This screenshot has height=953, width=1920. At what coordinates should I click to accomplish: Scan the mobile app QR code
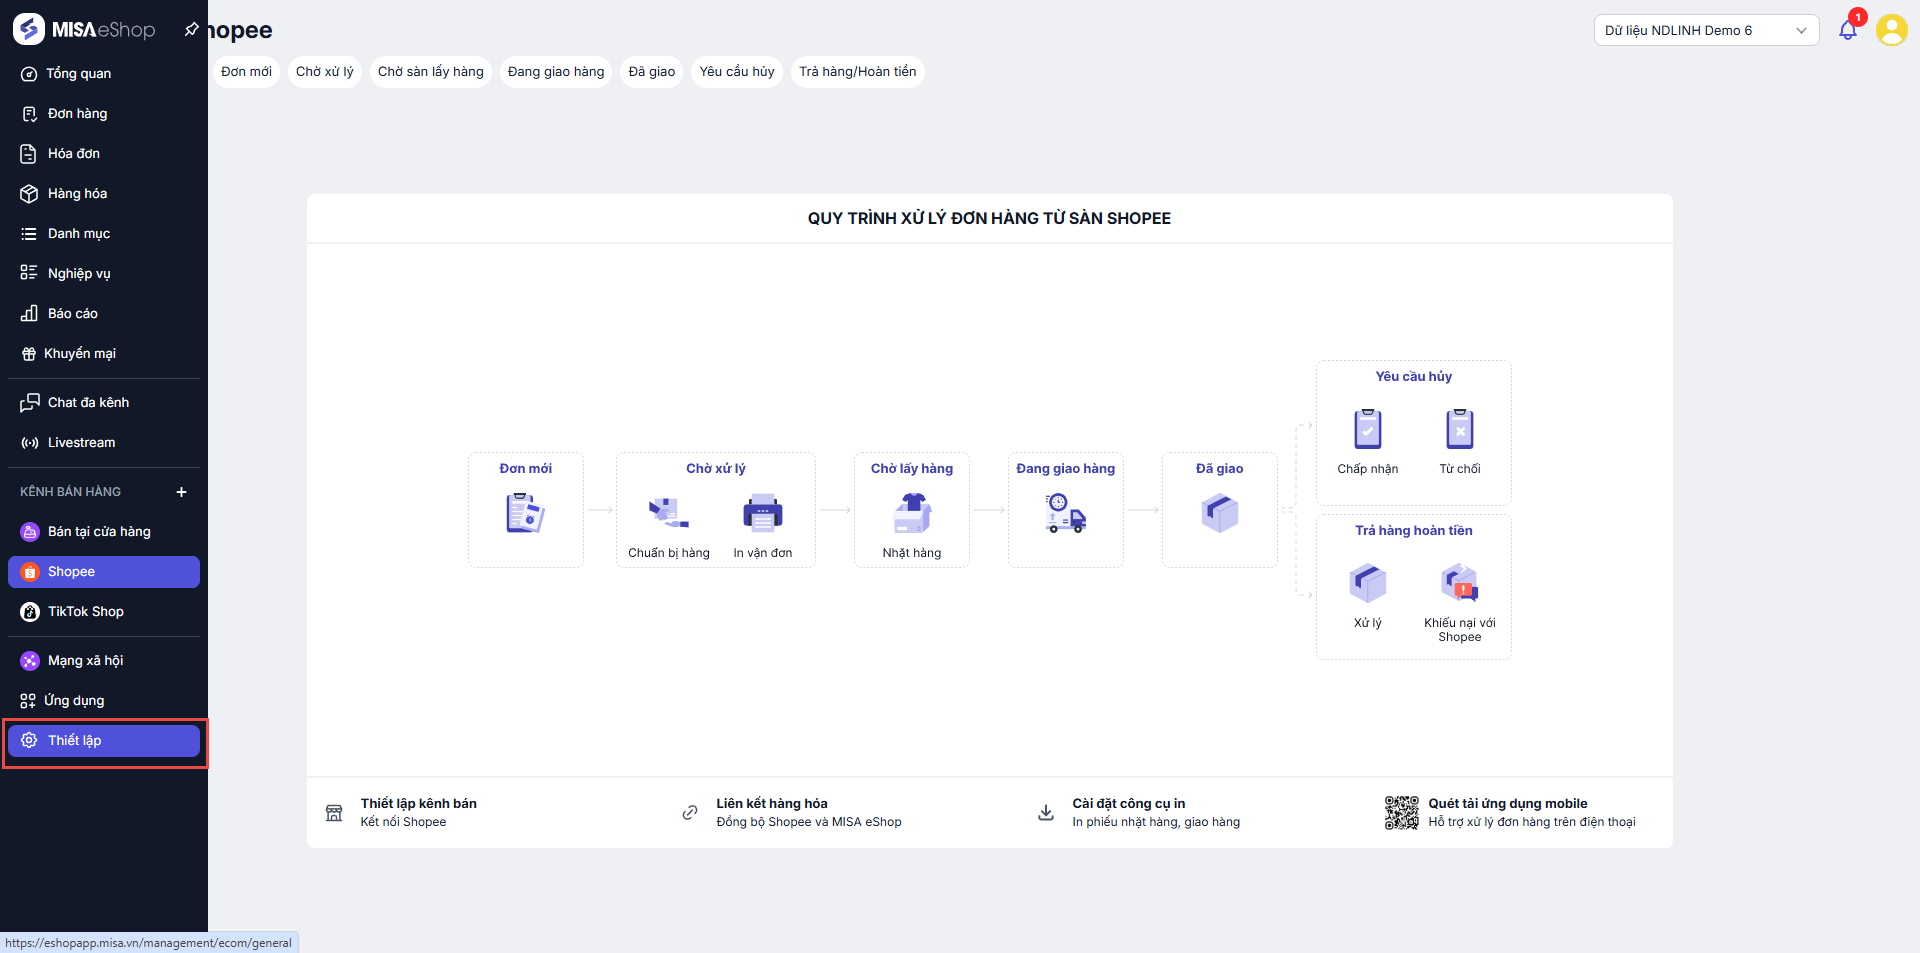(1401, 813)
